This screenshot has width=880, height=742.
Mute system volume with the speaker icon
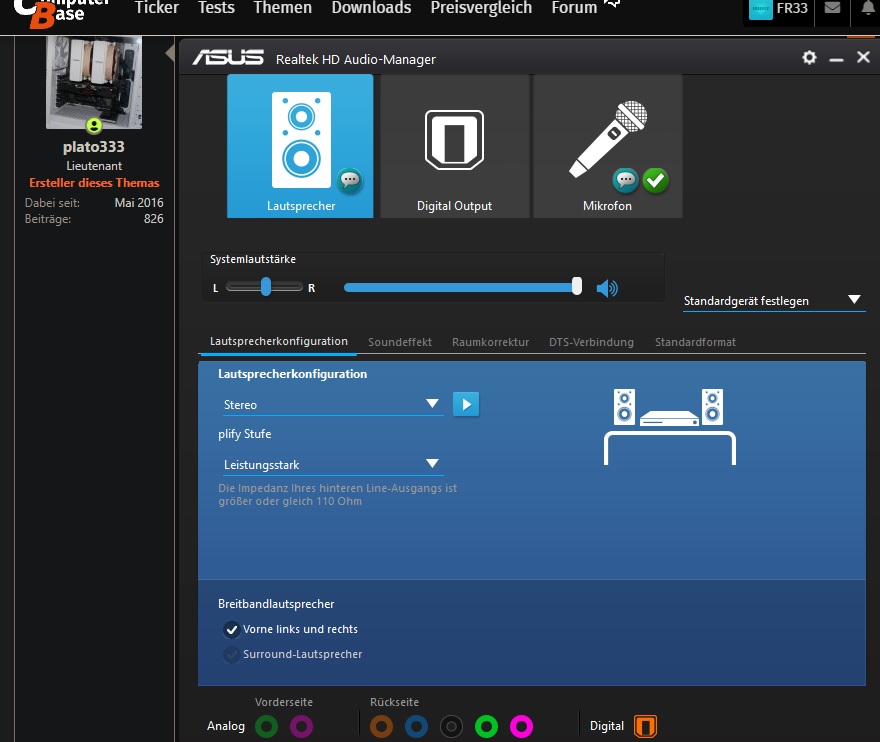607,288
